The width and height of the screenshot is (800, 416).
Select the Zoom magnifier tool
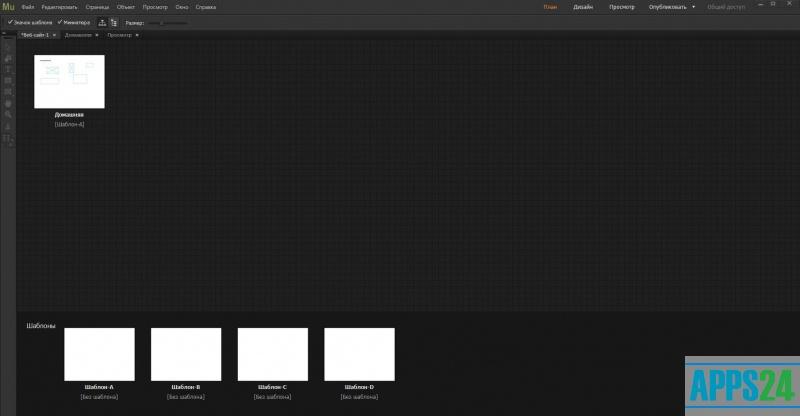pyautogui.click(x=8, y=114)
